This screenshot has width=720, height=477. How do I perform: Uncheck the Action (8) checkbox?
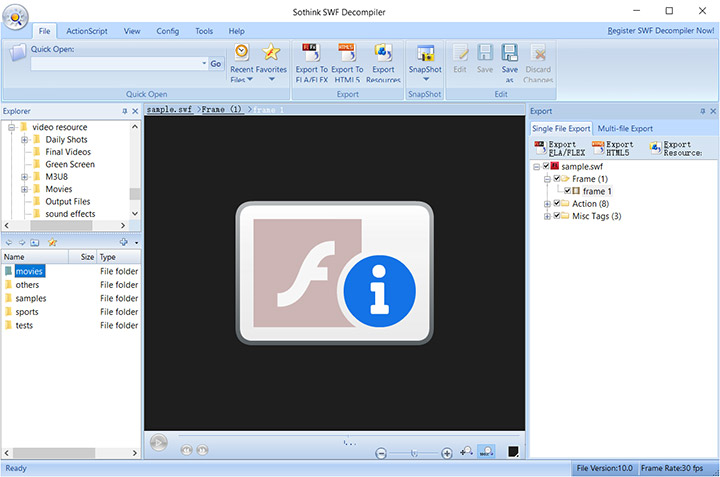tap(558, 204)
